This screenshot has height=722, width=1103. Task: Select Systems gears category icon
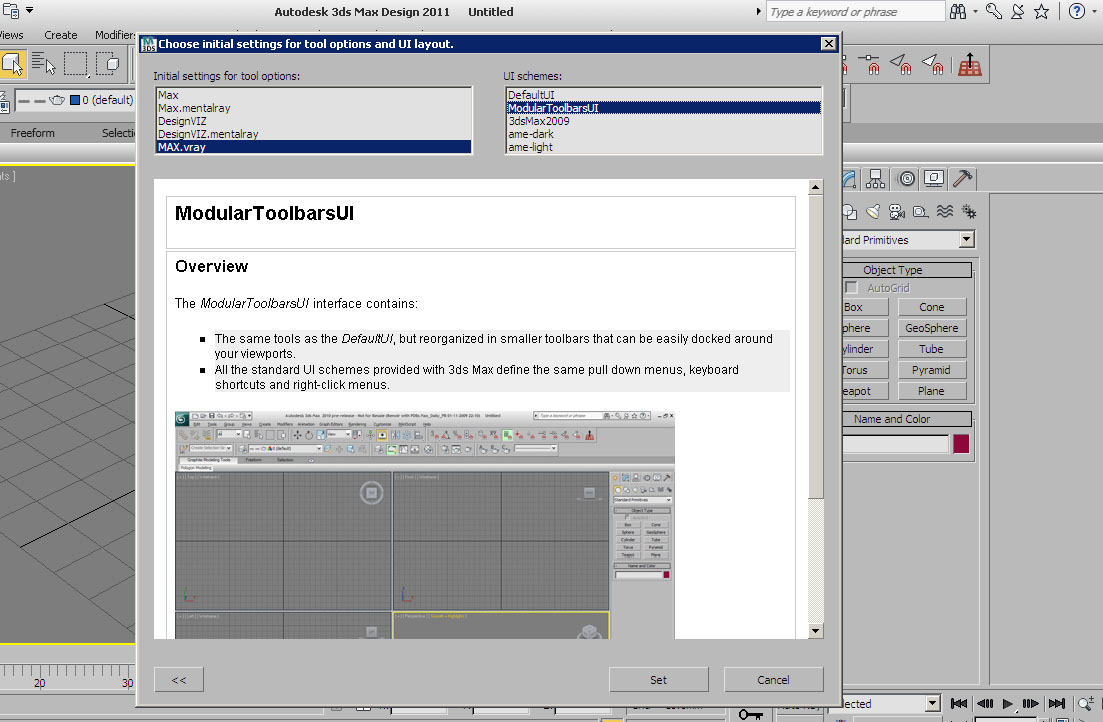(969, 211)
